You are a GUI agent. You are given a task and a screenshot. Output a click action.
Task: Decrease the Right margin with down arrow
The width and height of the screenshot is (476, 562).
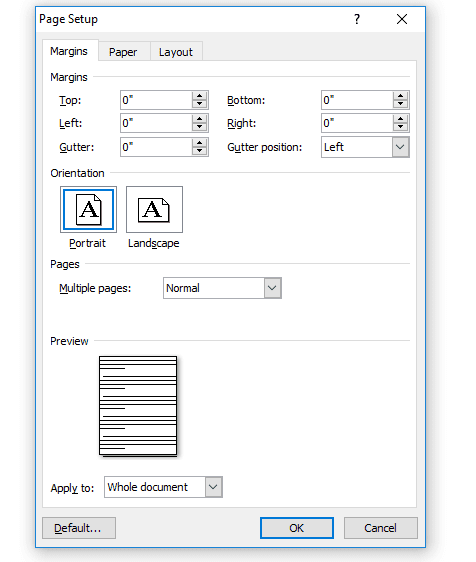click(x=400, y=128)
